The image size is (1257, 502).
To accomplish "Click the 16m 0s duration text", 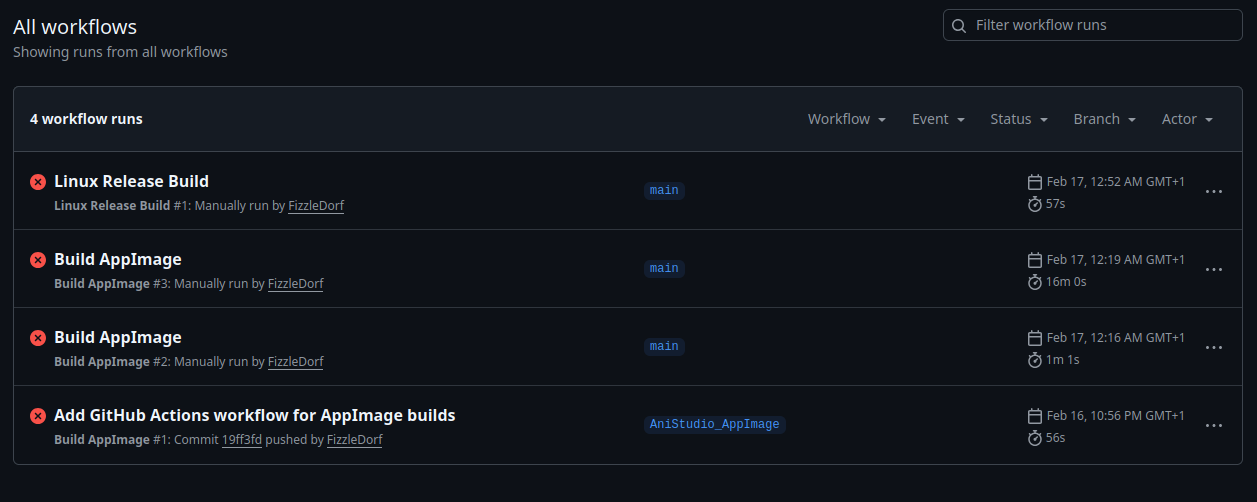I will coord(1066,282).
